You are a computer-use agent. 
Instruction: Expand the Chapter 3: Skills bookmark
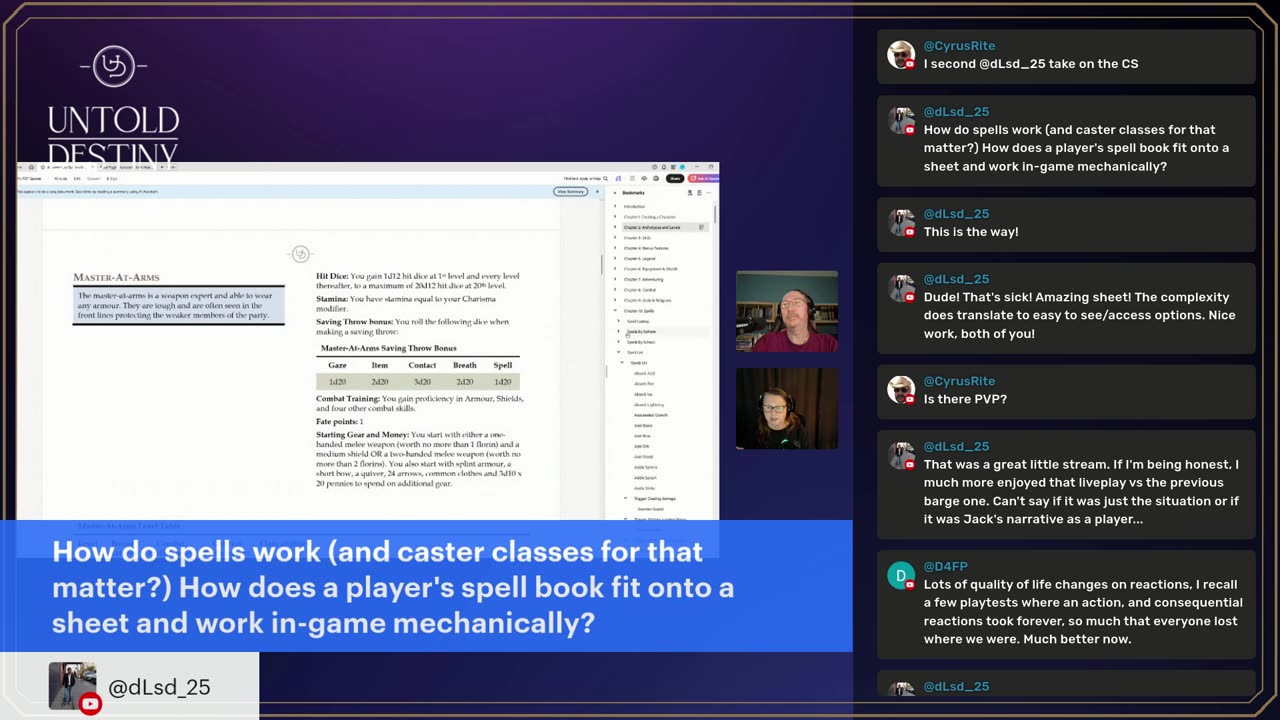tap(615, 238)
